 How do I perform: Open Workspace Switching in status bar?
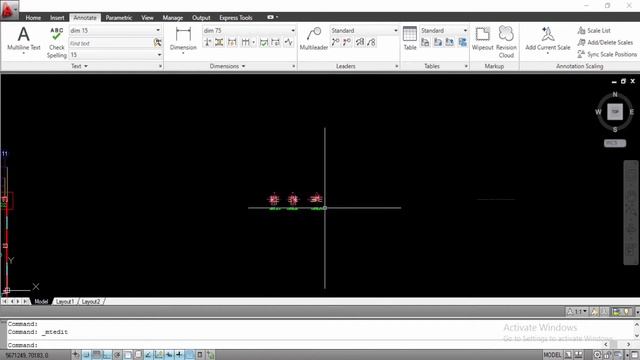point(597,355)
